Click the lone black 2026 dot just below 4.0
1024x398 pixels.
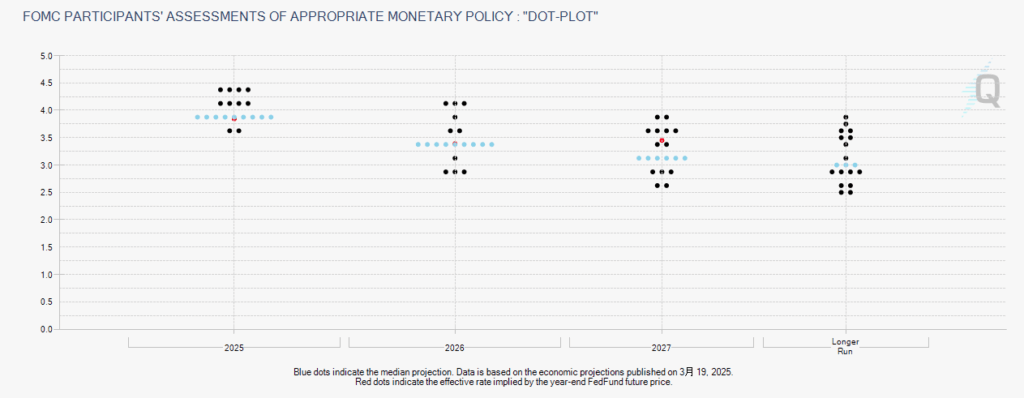(x=455, y=117)
